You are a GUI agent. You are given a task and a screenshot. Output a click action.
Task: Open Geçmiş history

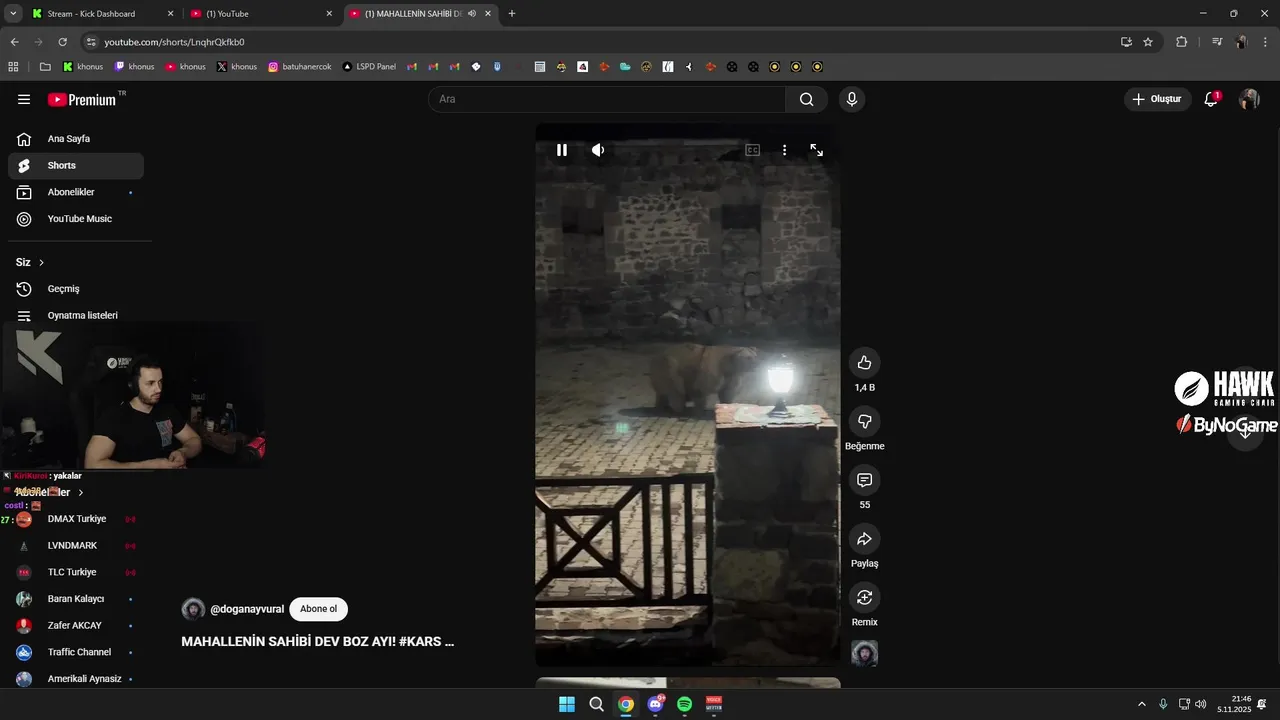[76, 289]
